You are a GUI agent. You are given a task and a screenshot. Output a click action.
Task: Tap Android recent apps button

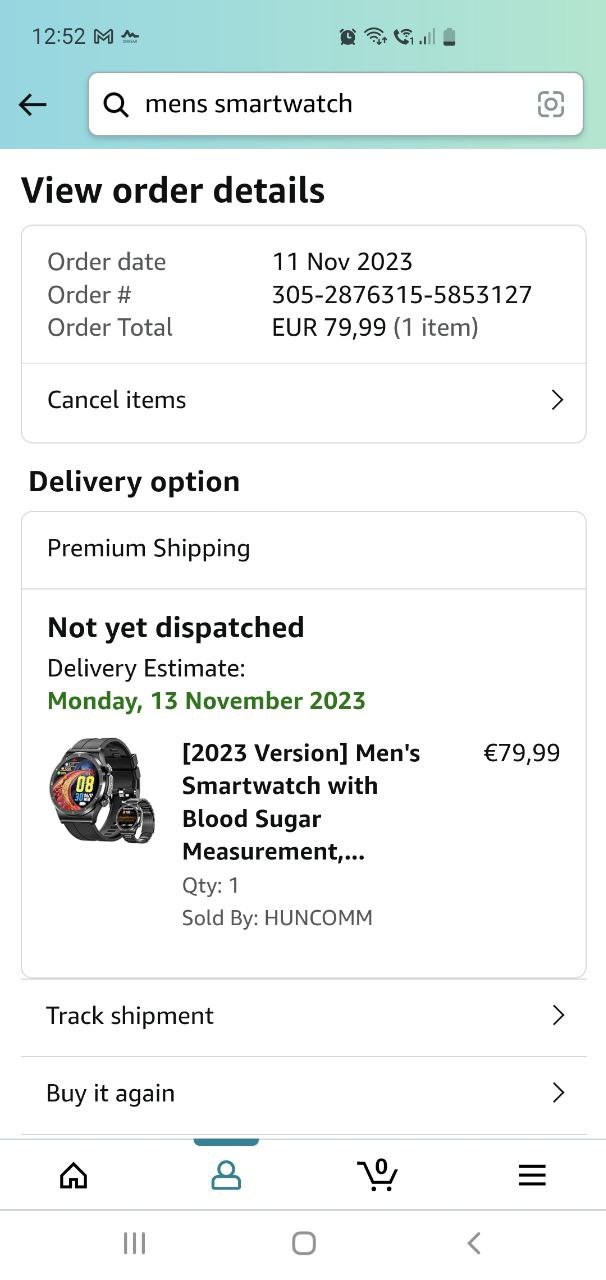[134, 1243]
